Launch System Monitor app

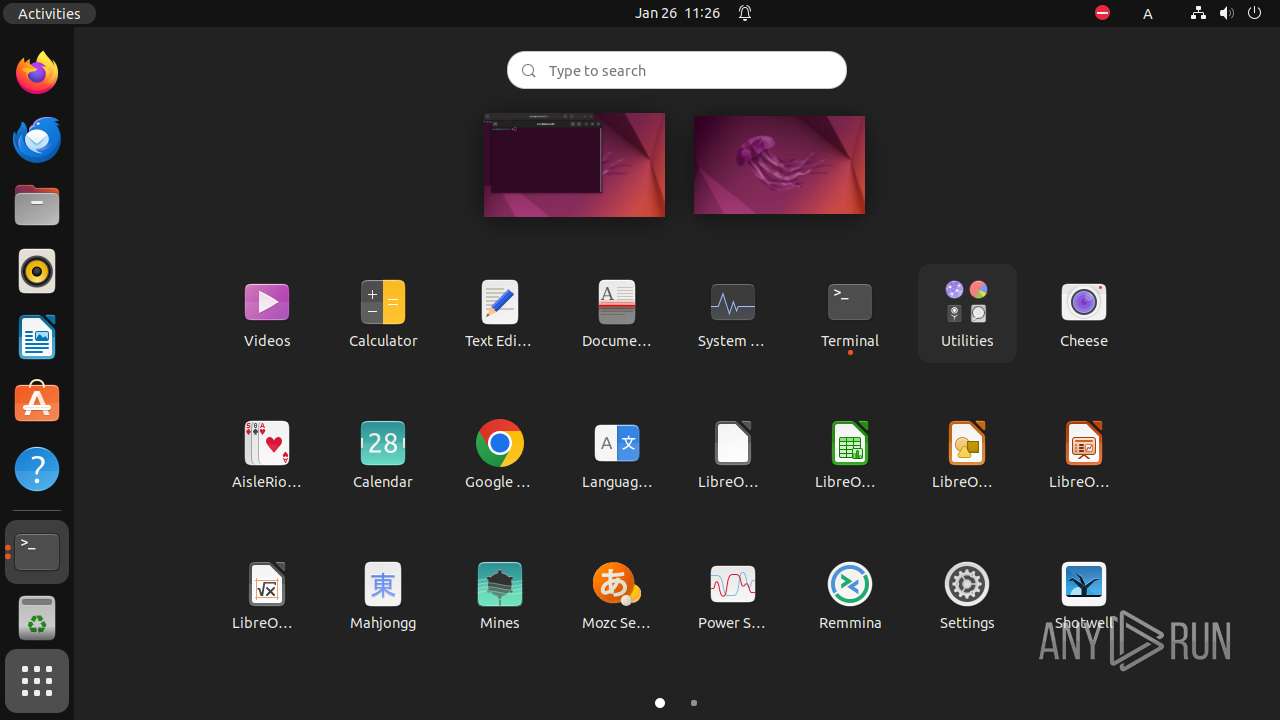[x=733, y=313]
